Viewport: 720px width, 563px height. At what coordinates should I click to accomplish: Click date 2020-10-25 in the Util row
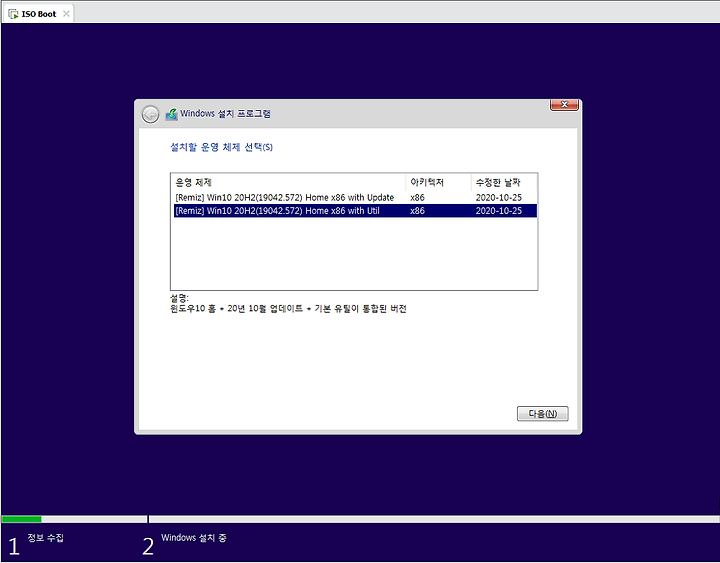click(499, 211)
